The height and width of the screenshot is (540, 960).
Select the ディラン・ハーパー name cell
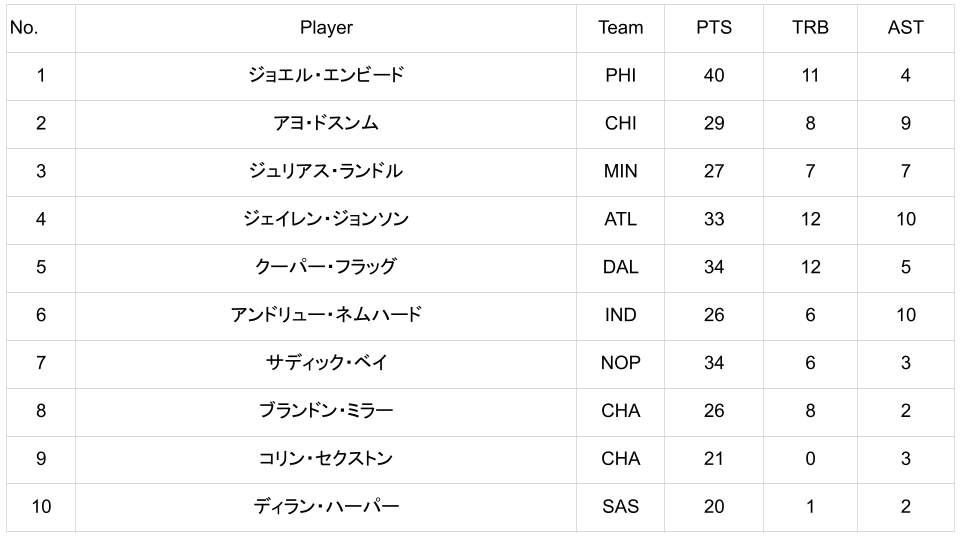click(x=326, y=507)
